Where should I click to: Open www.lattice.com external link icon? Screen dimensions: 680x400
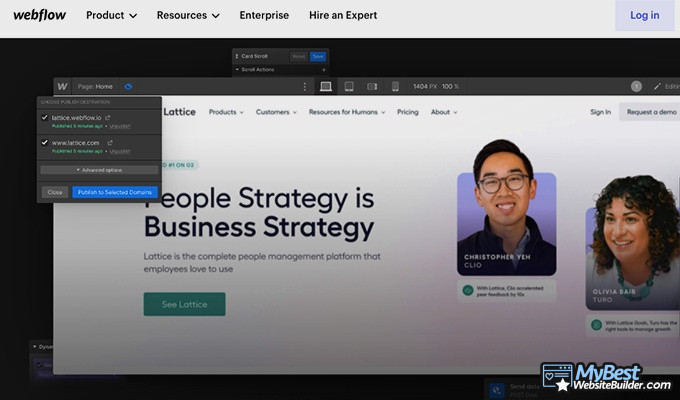tap(110, 142)
